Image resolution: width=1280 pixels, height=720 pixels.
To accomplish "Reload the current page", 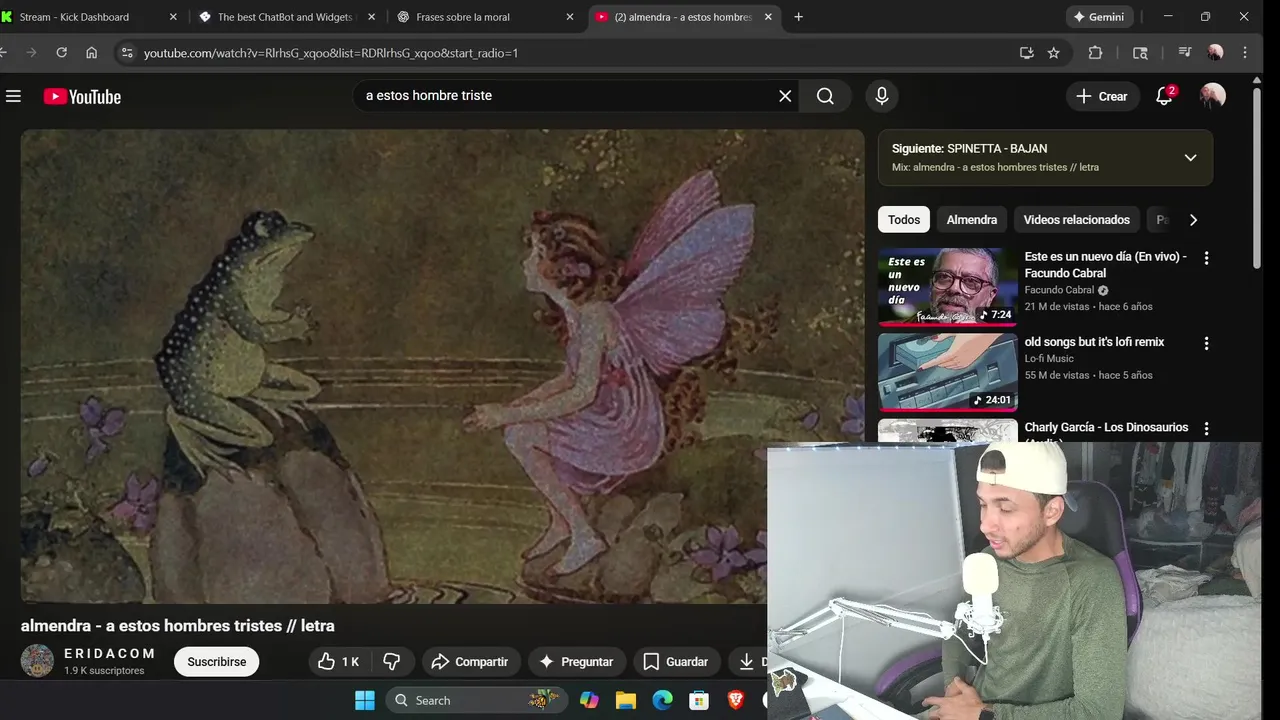I will [x=62, y=53].
